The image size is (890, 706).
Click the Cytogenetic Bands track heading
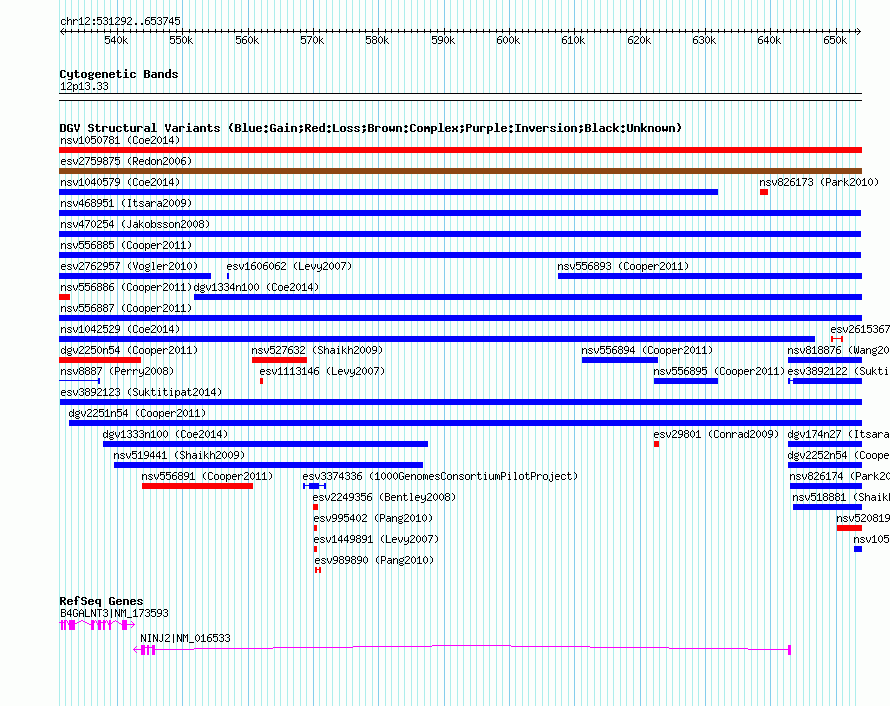coord(119,74)
